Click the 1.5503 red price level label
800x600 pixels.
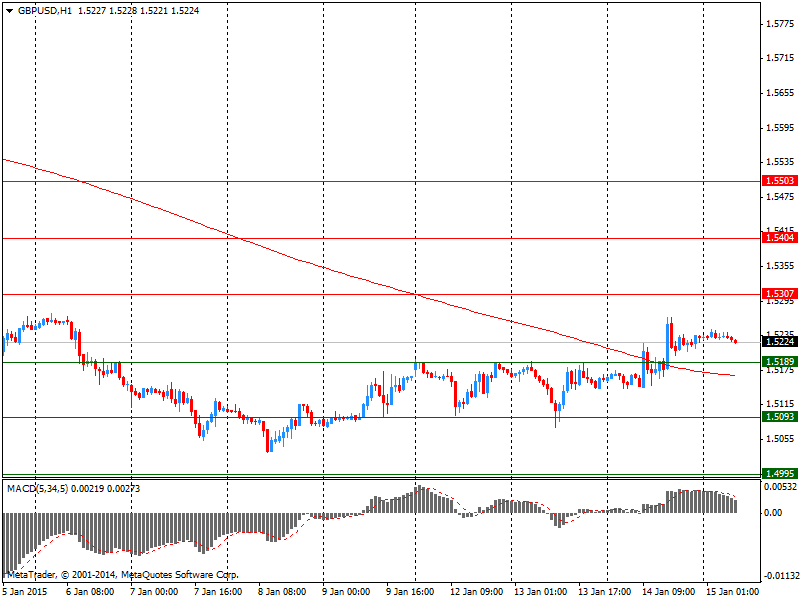[x=780, y=181]
